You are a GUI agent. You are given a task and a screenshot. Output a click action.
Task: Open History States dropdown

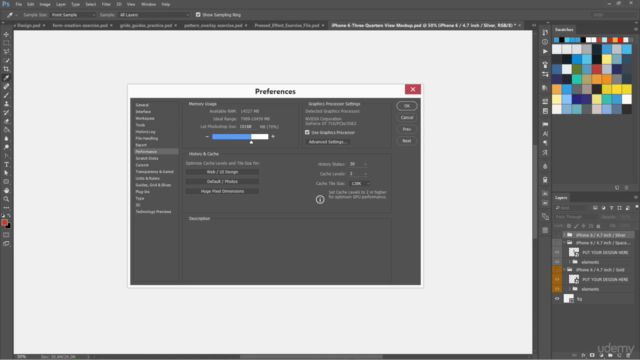pos(358,164)
